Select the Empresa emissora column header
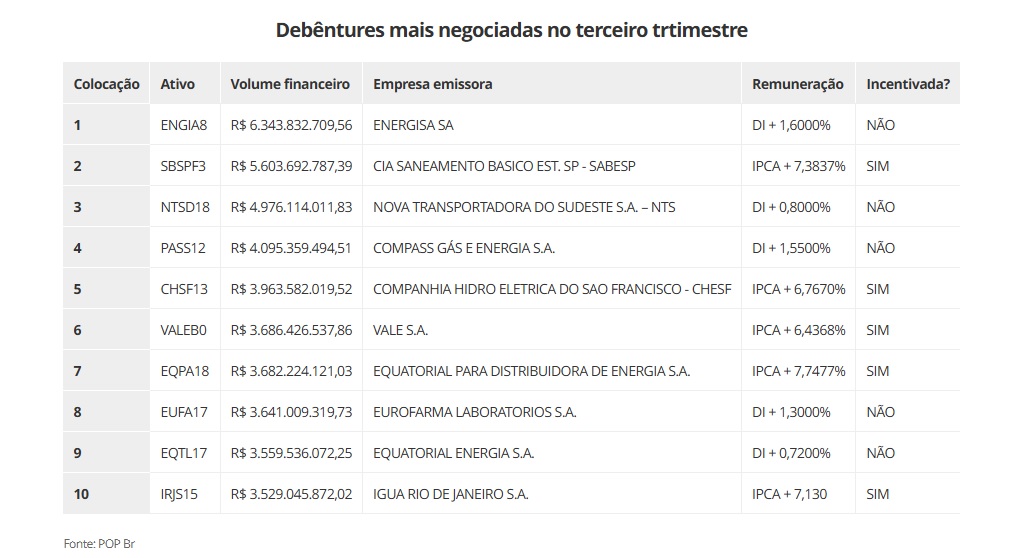The image size is (1012, 558). 432,84
